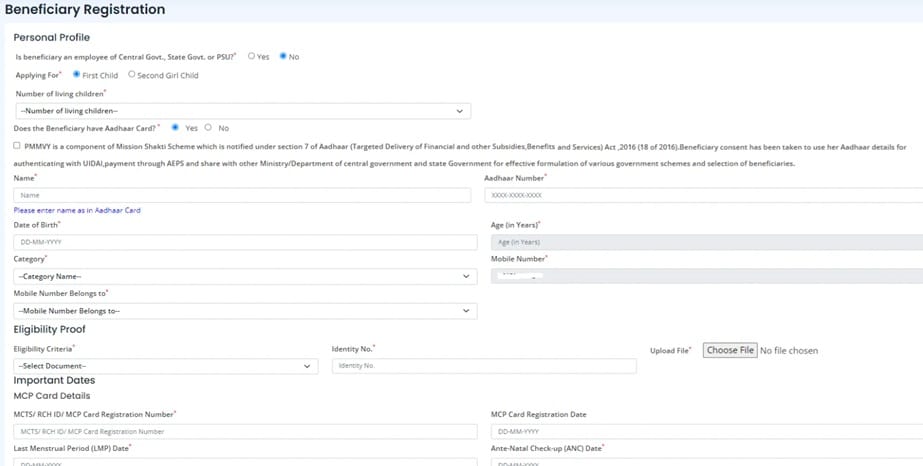Click the Date of Birth field
The width and height of the screenshot is (923, 466).
click(x=245, y=242)
